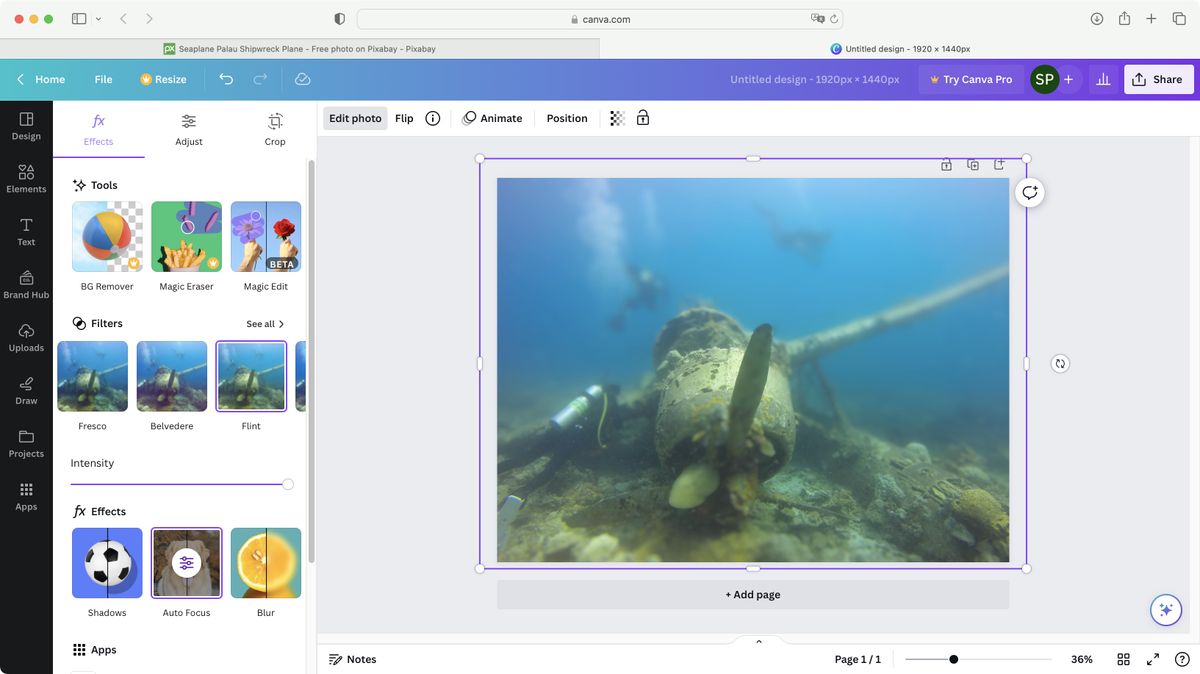Image resolution: width=1200 pixels, height=674 pixels.
Task: Open the Shadows effect options
Action: [x=106, y=563]
